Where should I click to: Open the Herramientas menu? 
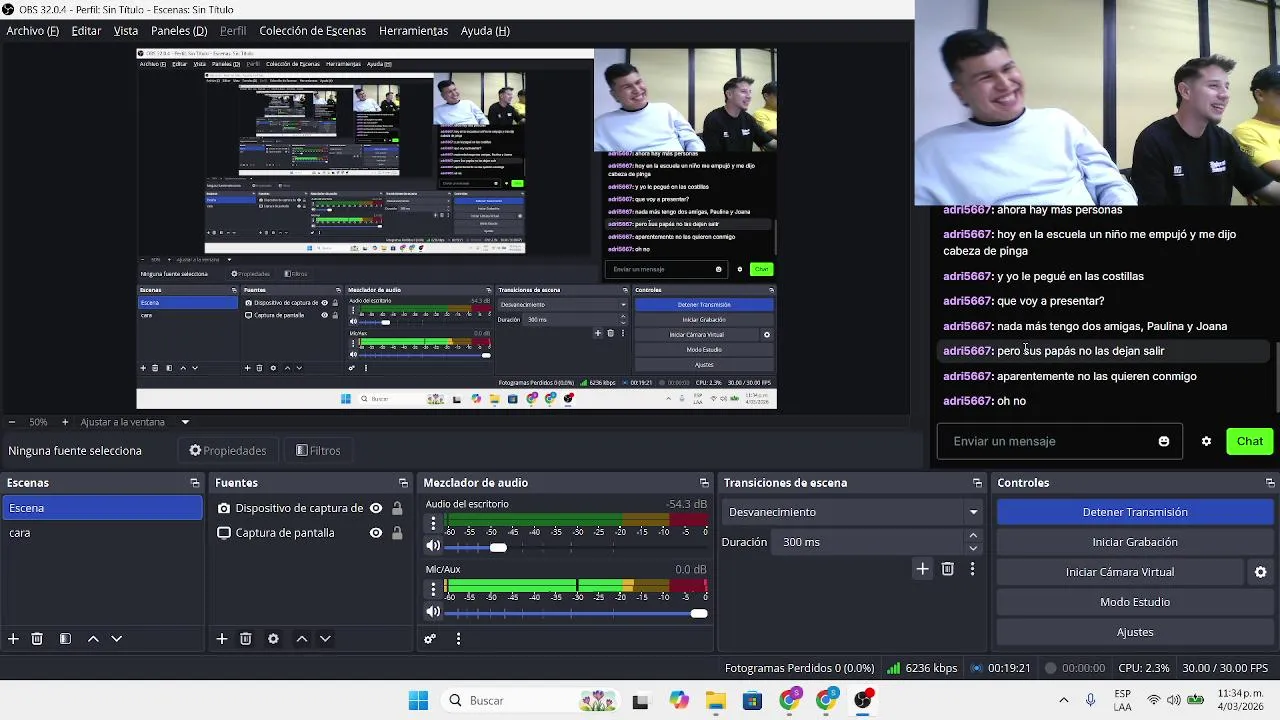[413, 31]
